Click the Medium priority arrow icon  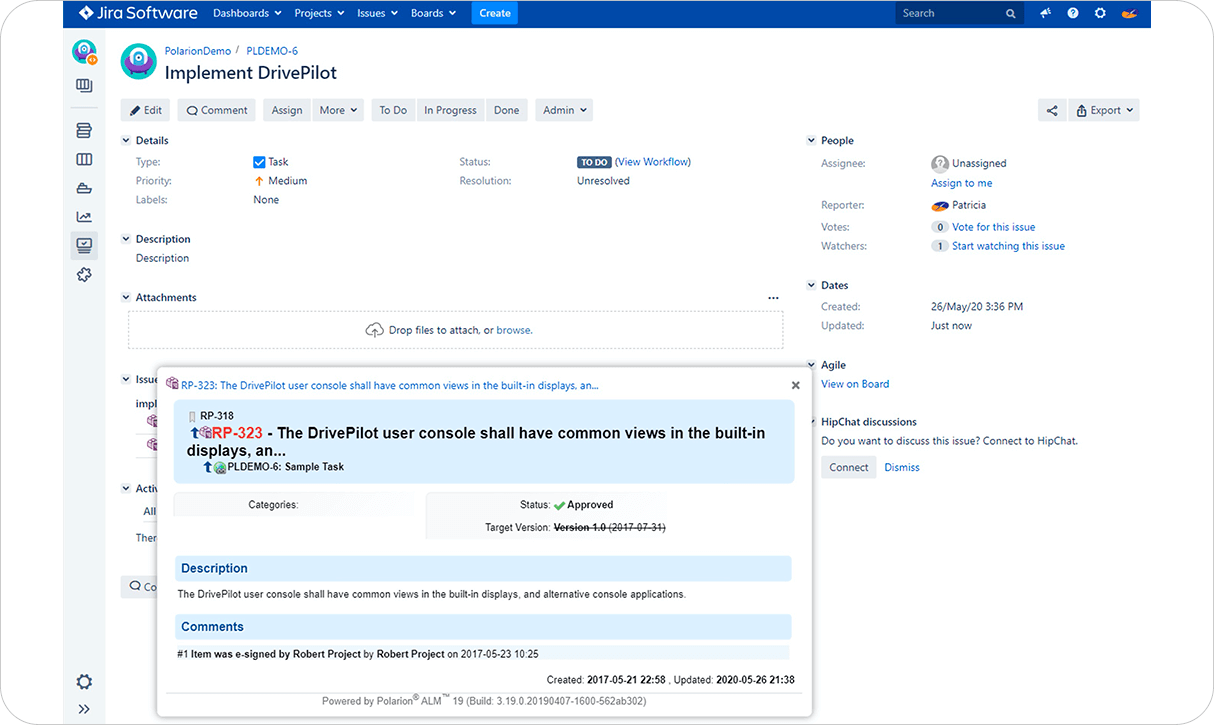tap(259, 181)
